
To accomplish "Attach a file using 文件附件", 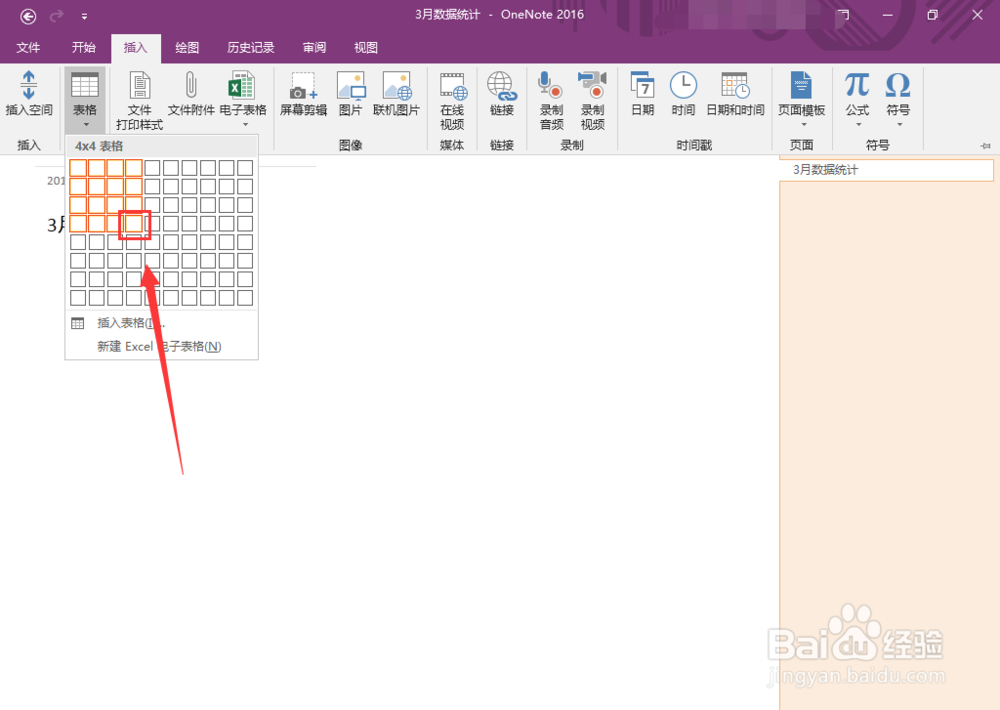I will coord(191,95).
